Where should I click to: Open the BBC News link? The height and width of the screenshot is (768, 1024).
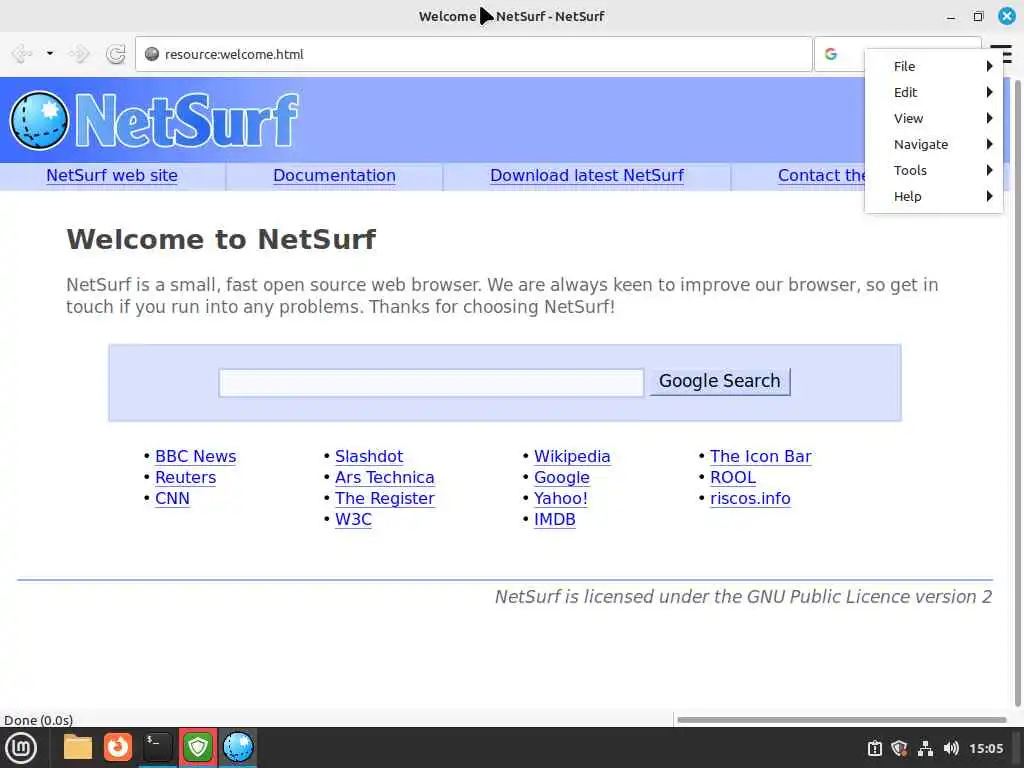[195, 456]
